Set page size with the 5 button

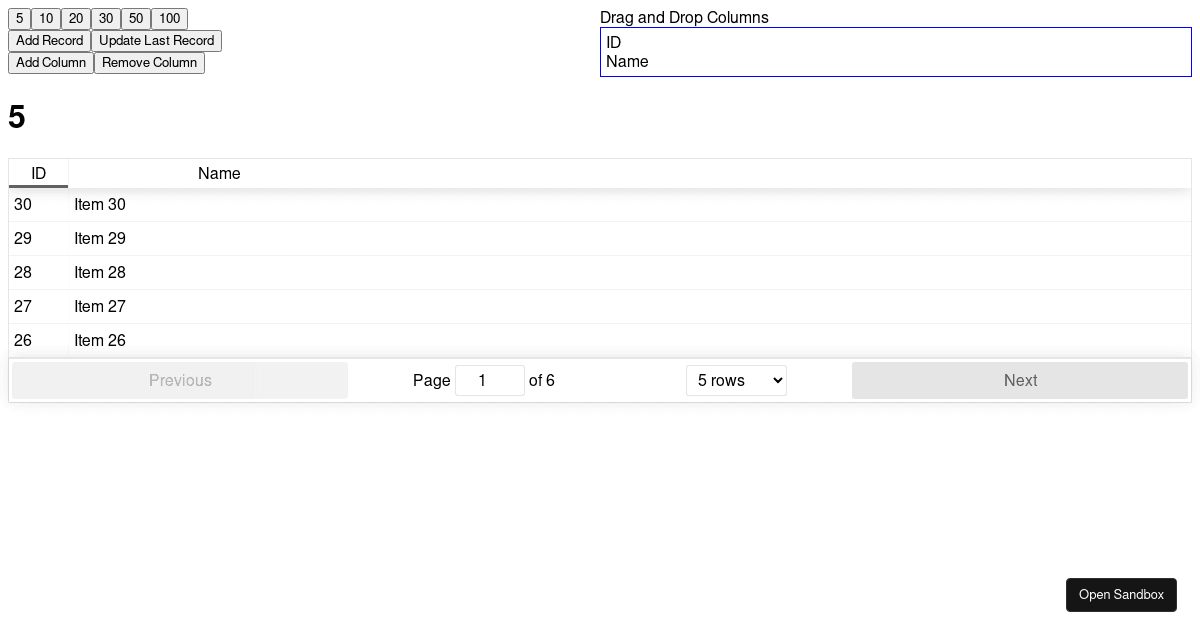(x=19, y=19)
